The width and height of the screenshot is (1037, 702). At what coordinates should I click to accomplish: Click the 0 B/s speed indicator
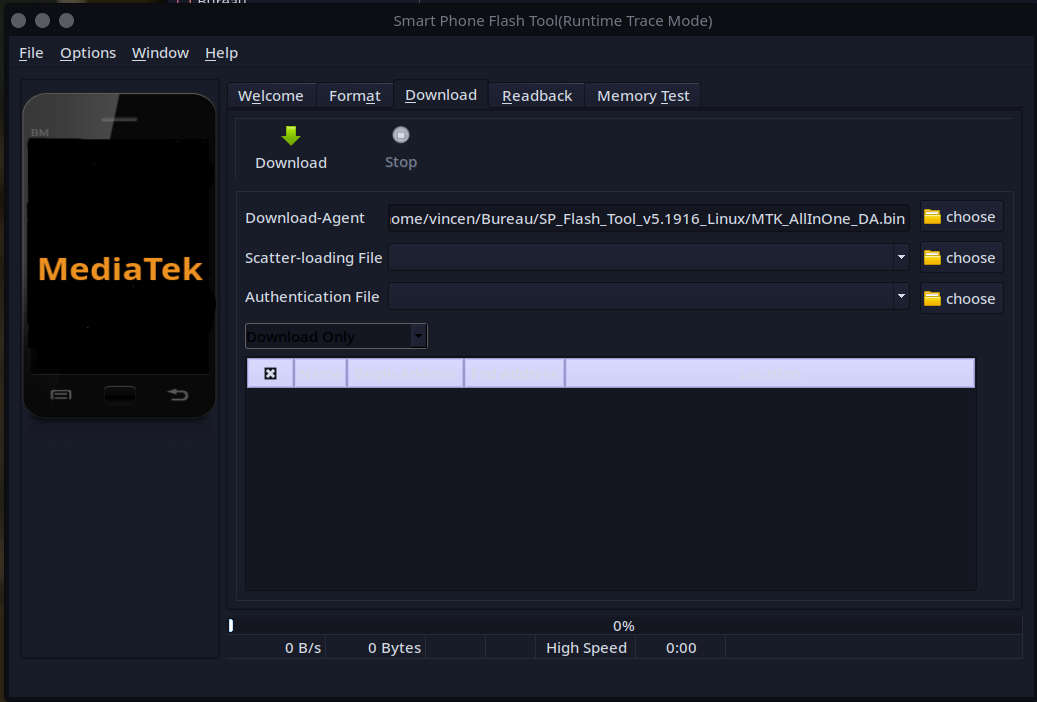(302, 647)
